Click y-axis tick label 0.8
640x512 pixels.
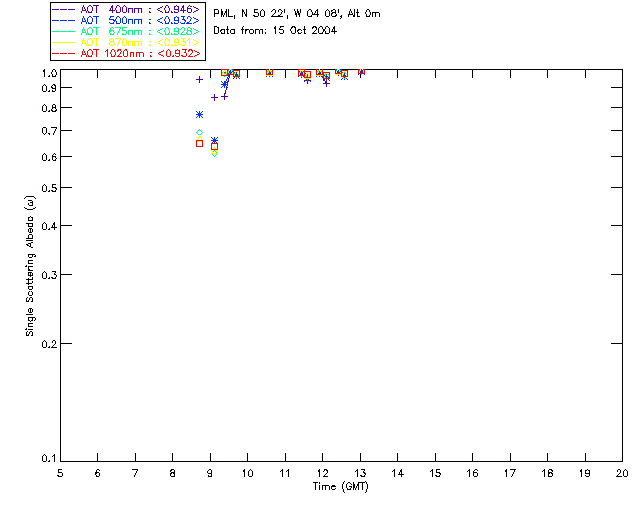(49, 108)
